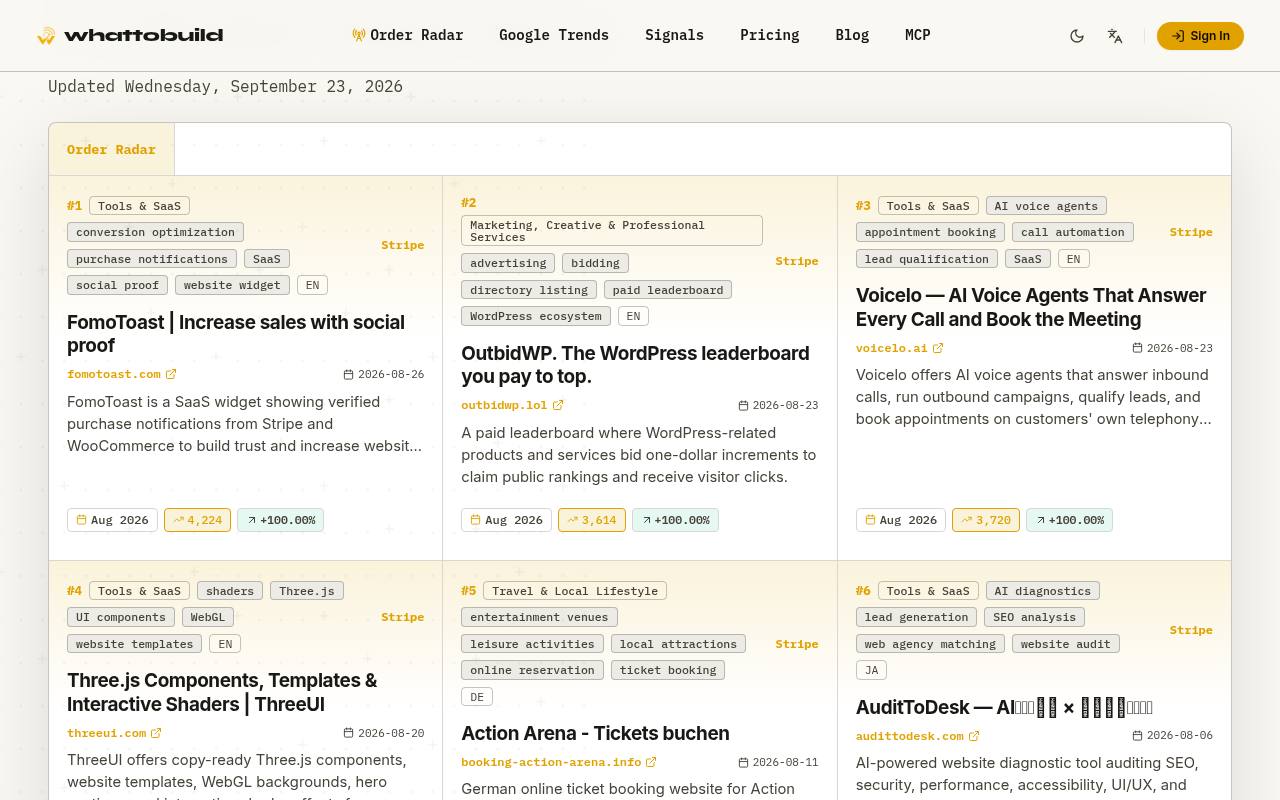
Task: Click the SEO analysis tag
Action: pyautogui.click(x=1034, y=617)
